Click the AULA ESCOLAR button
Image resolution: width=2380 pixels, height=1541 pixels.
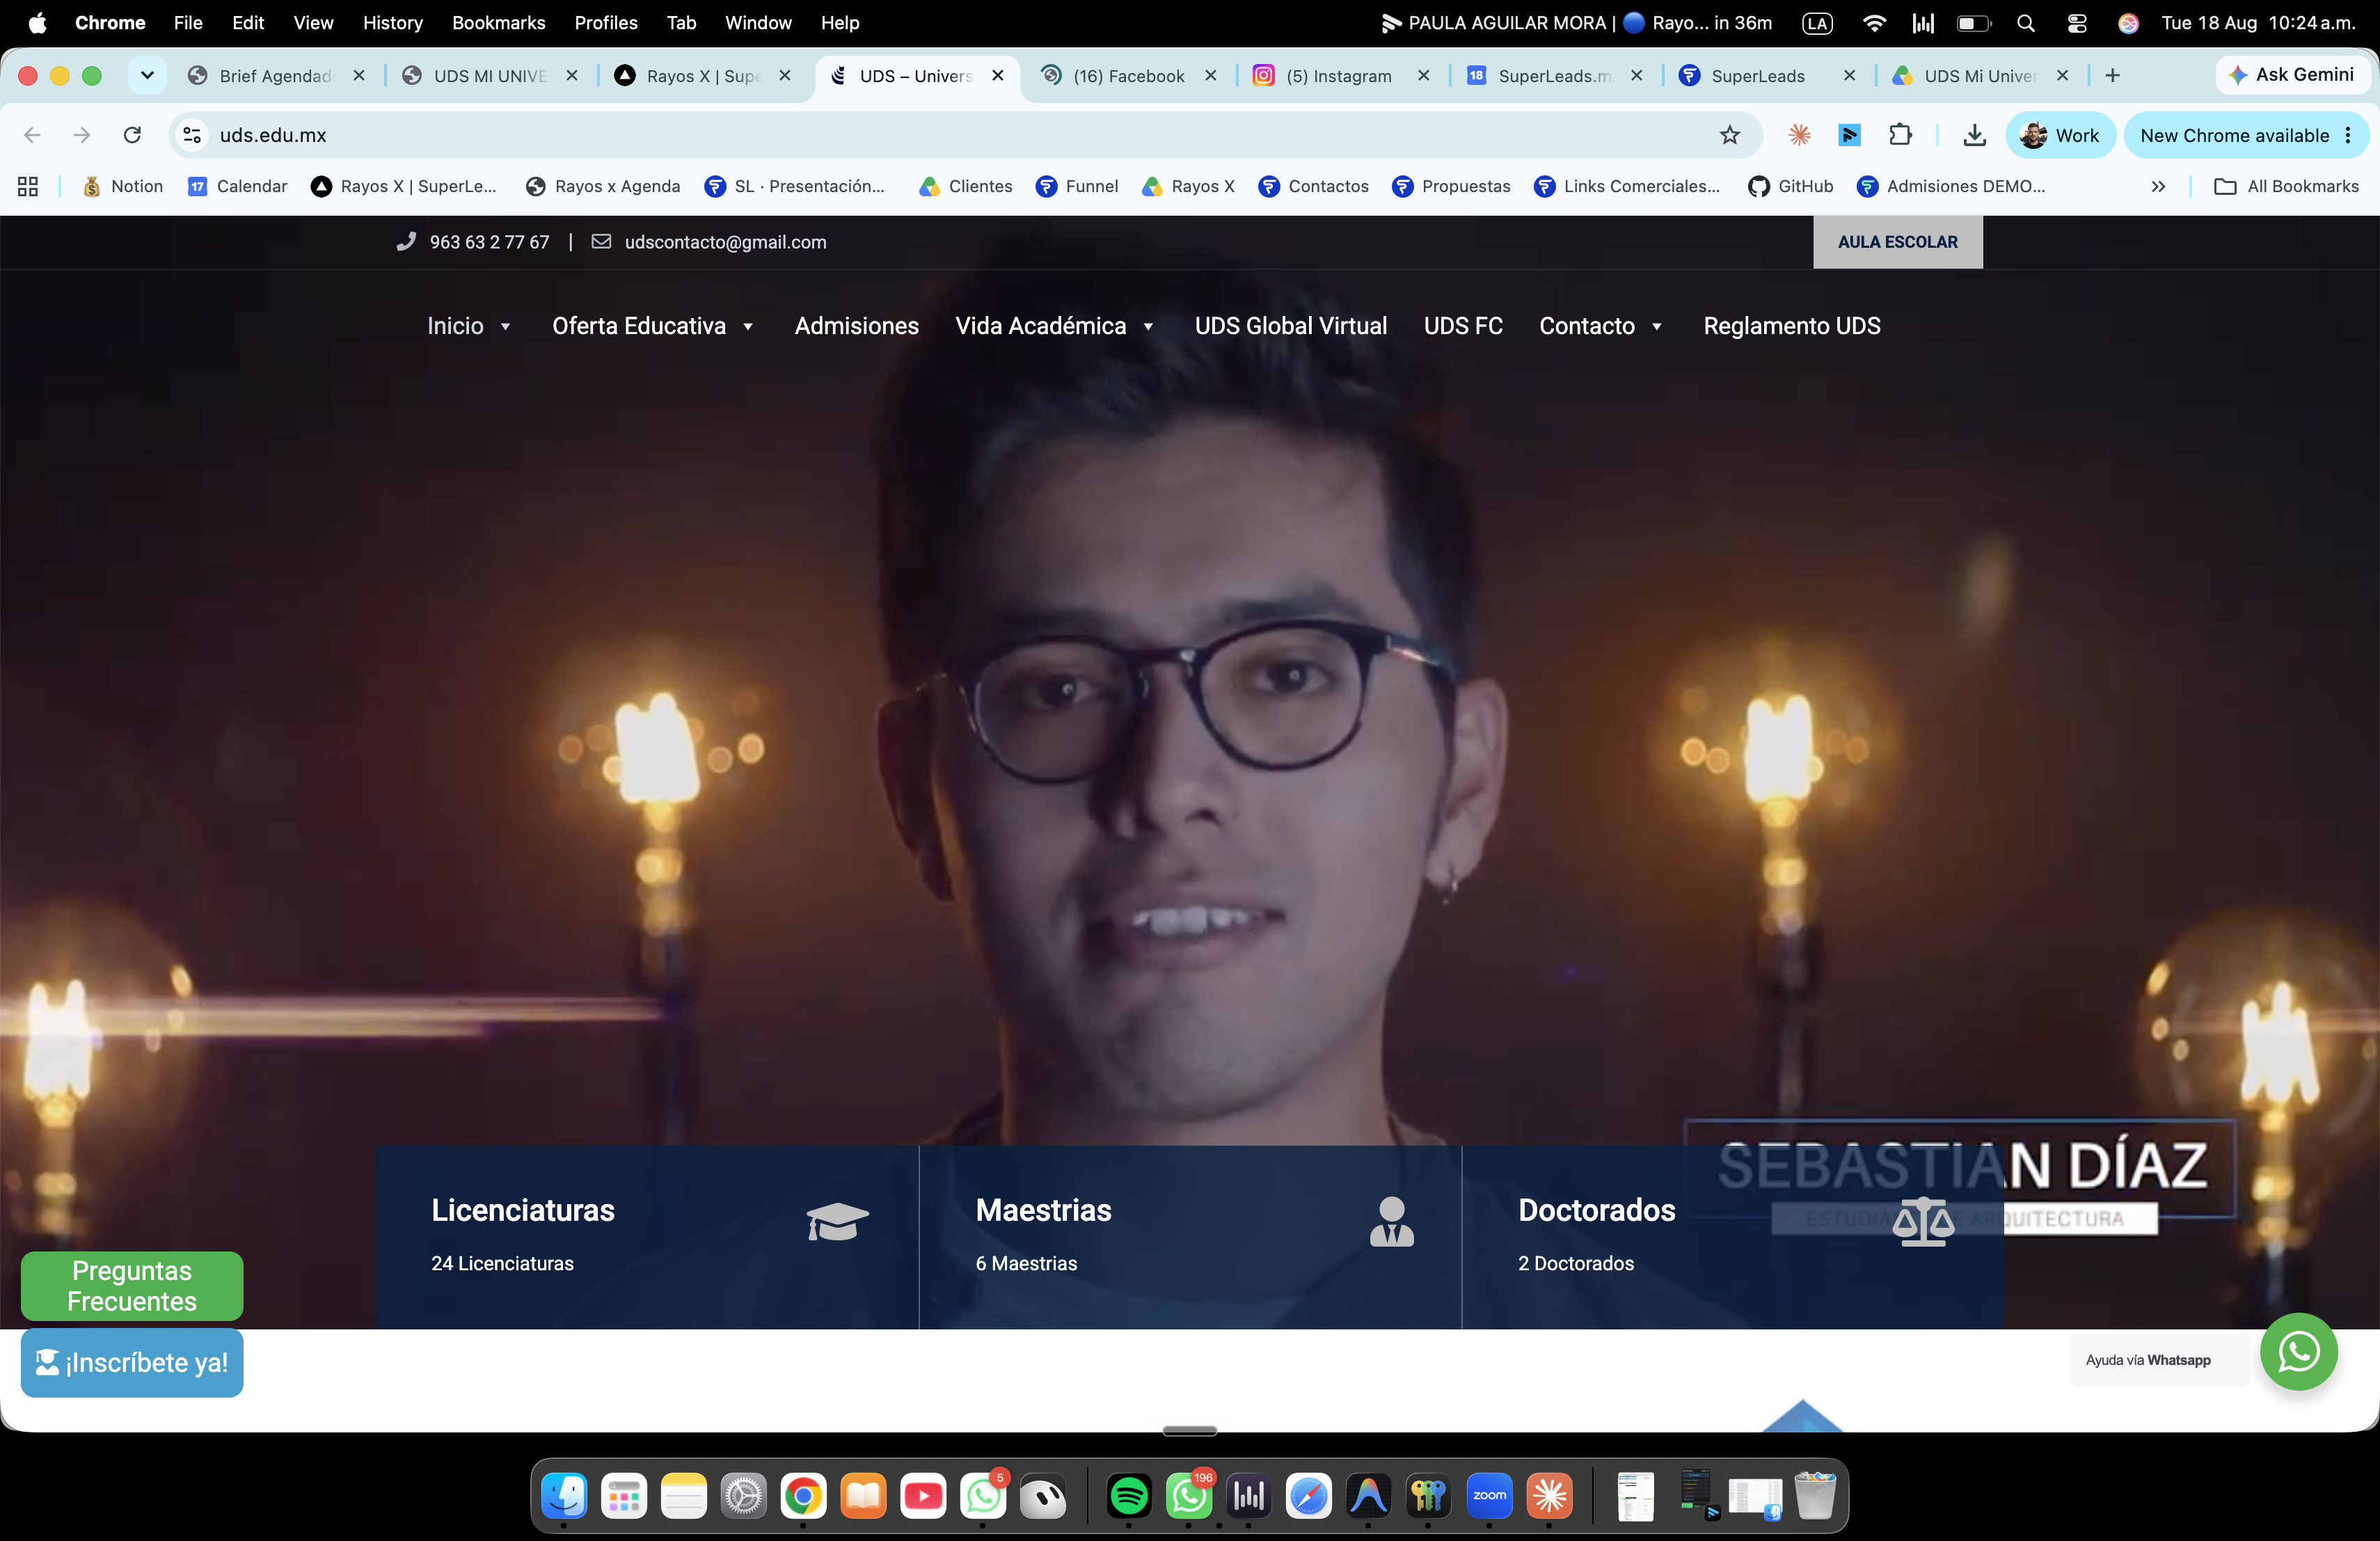point(1897,242)
